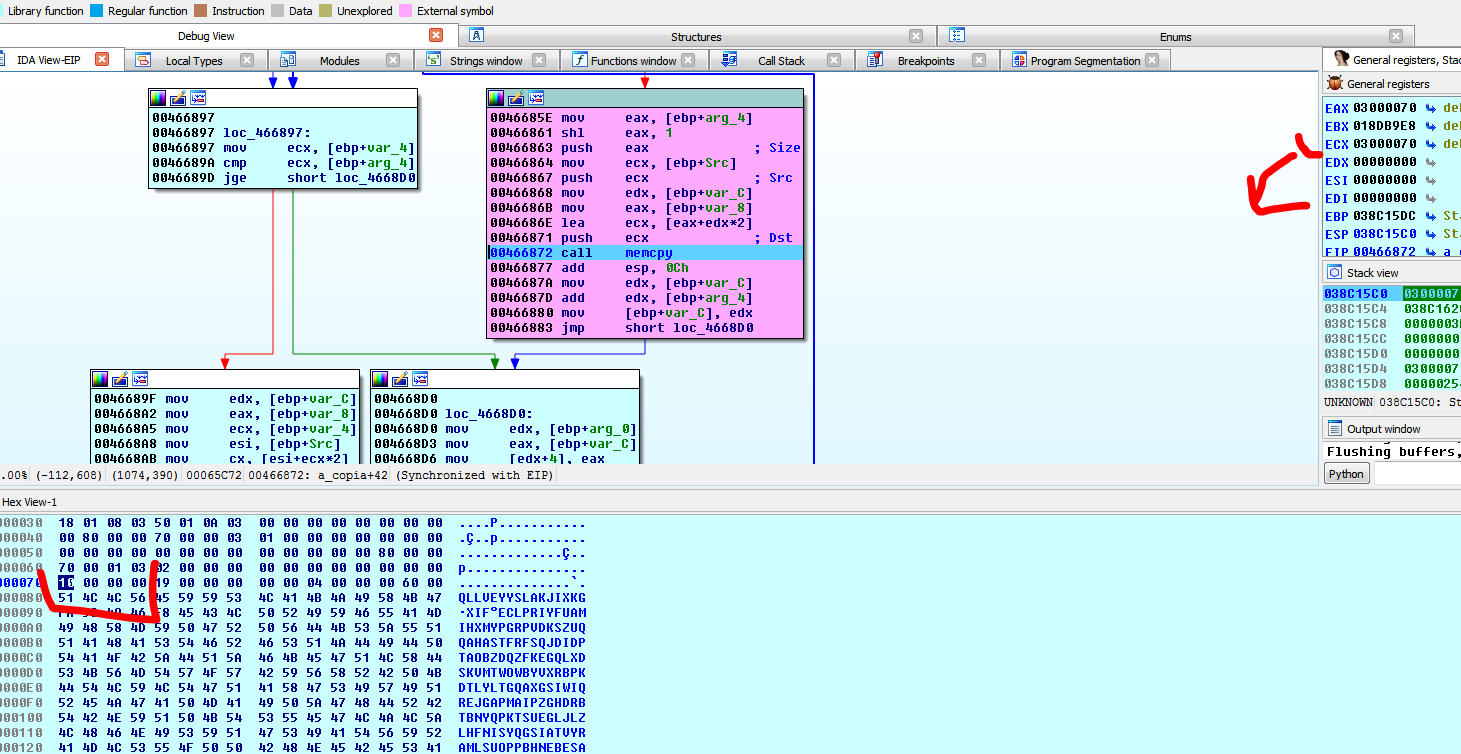Open the Structures tab

tap(696, 37)
